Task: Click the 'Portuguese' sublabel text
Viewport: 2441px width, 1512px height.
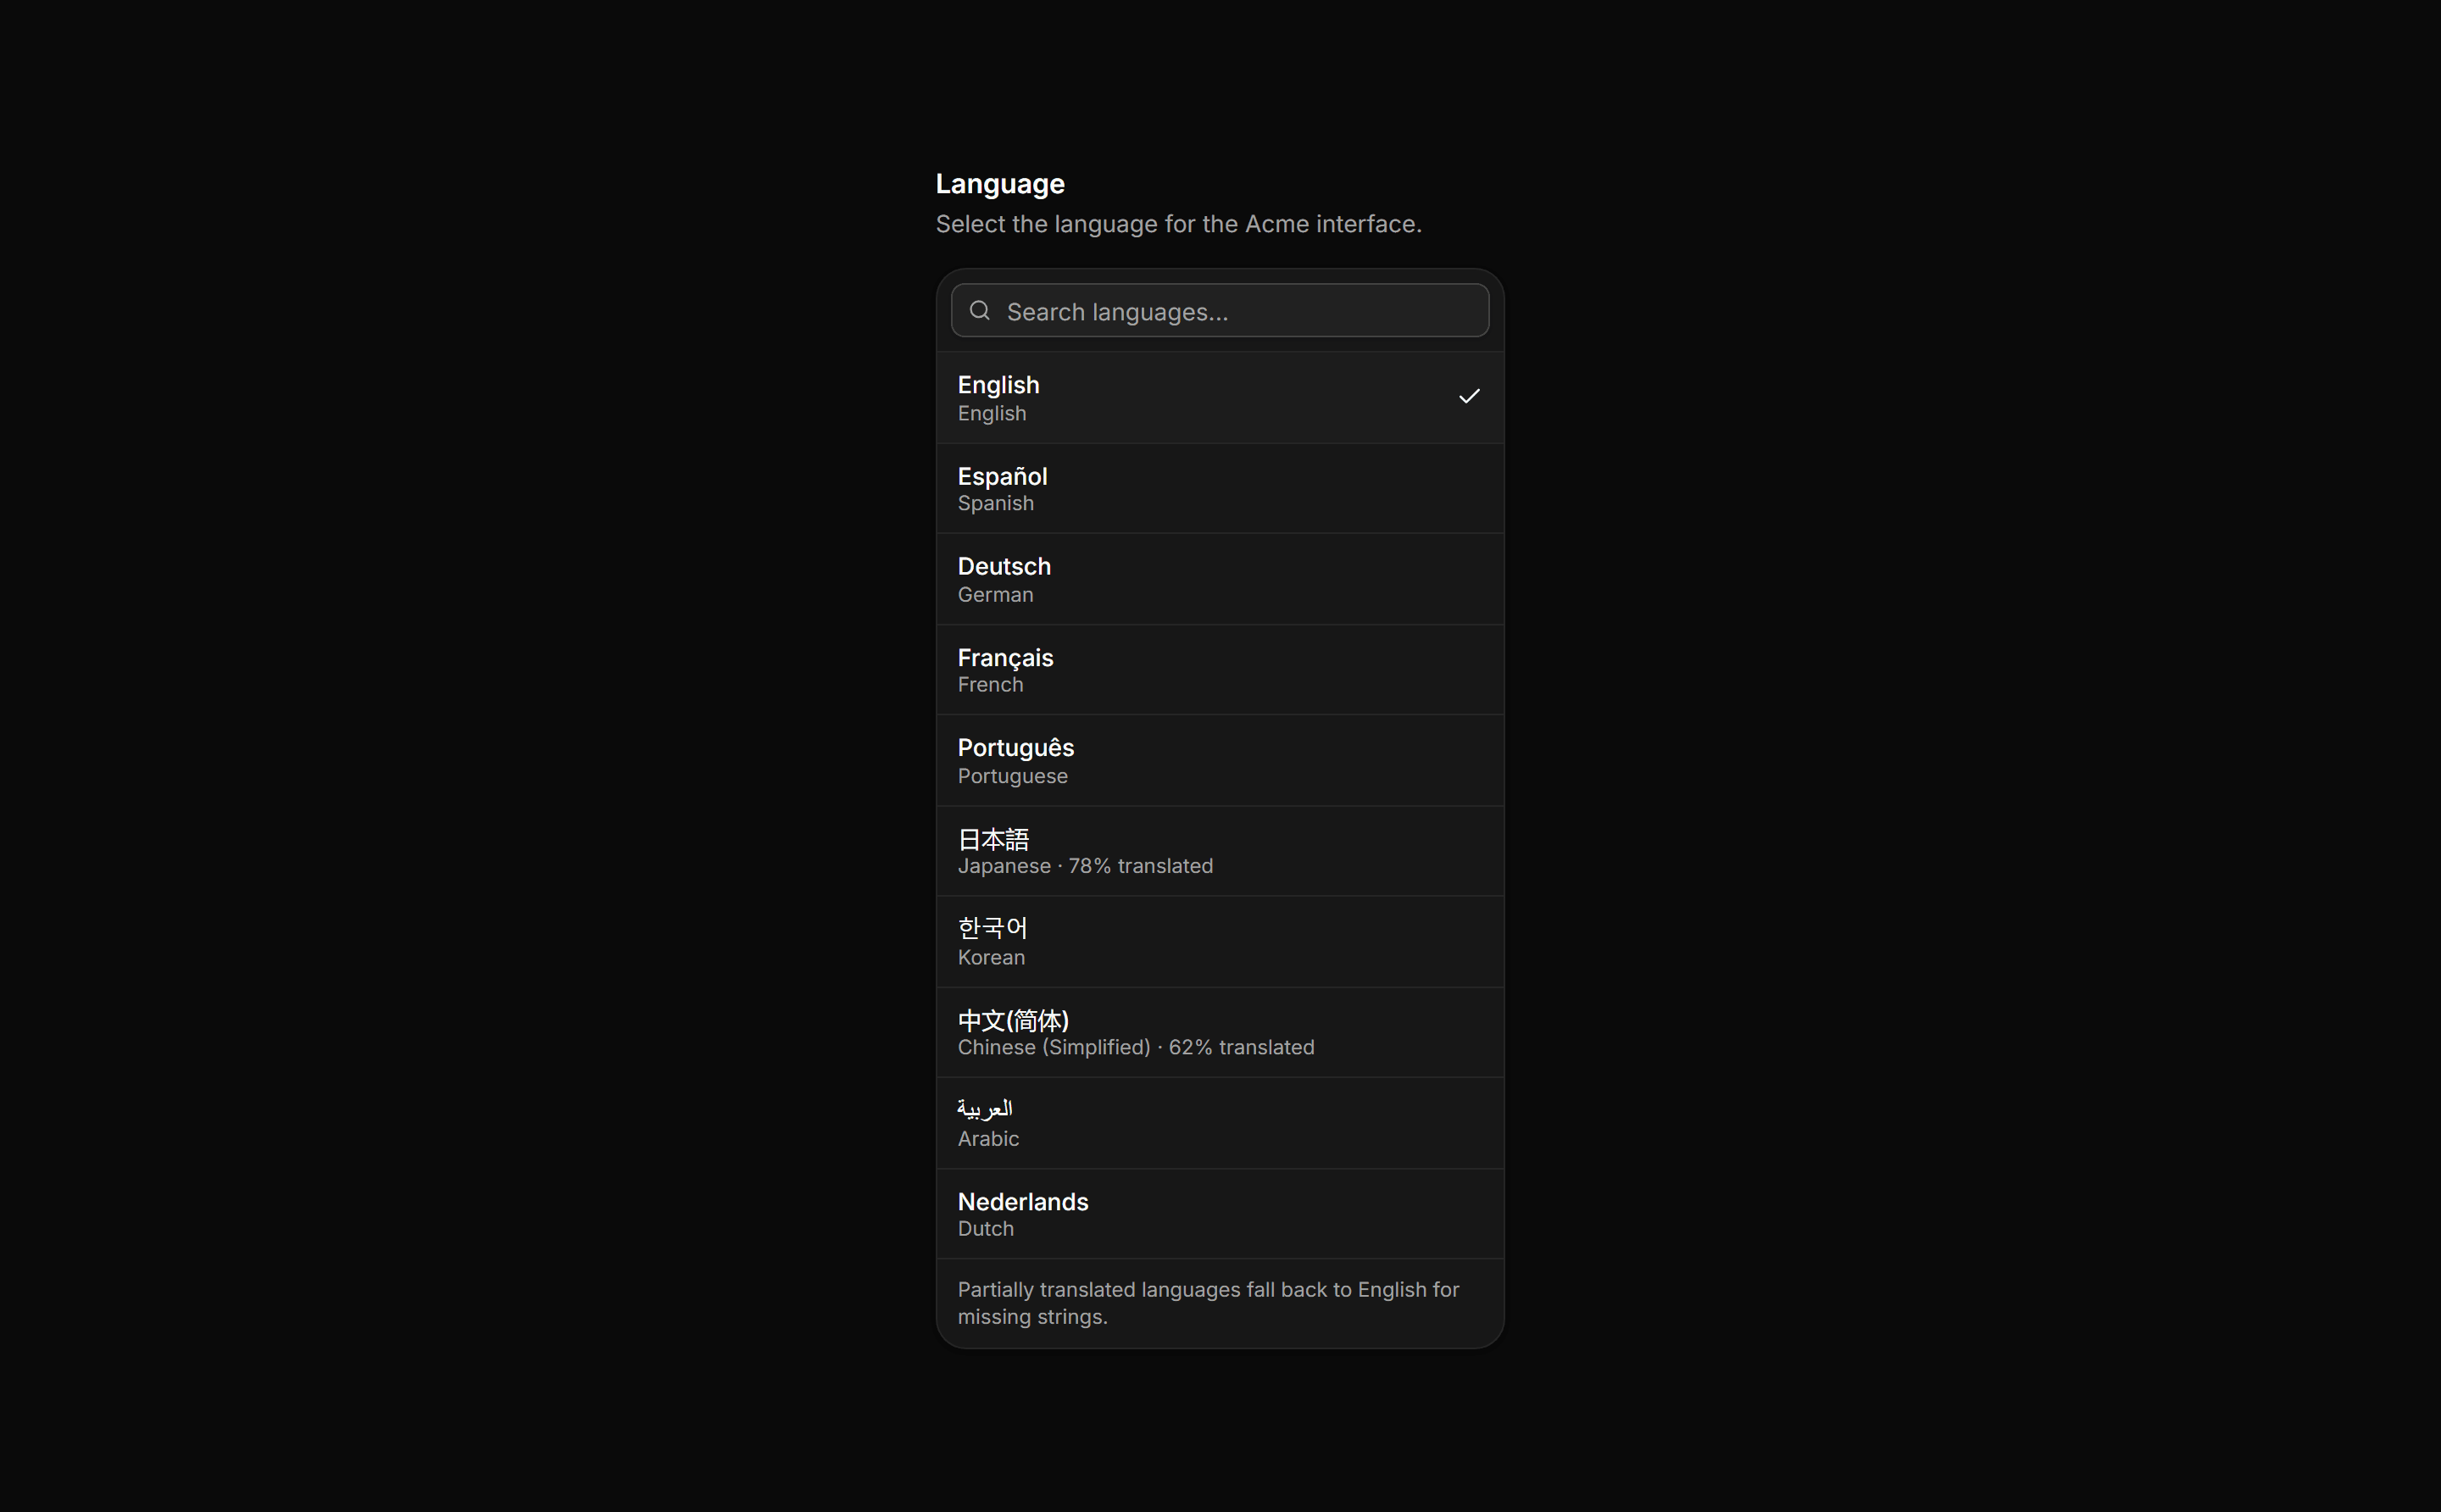Action: tap(1012, 777)
